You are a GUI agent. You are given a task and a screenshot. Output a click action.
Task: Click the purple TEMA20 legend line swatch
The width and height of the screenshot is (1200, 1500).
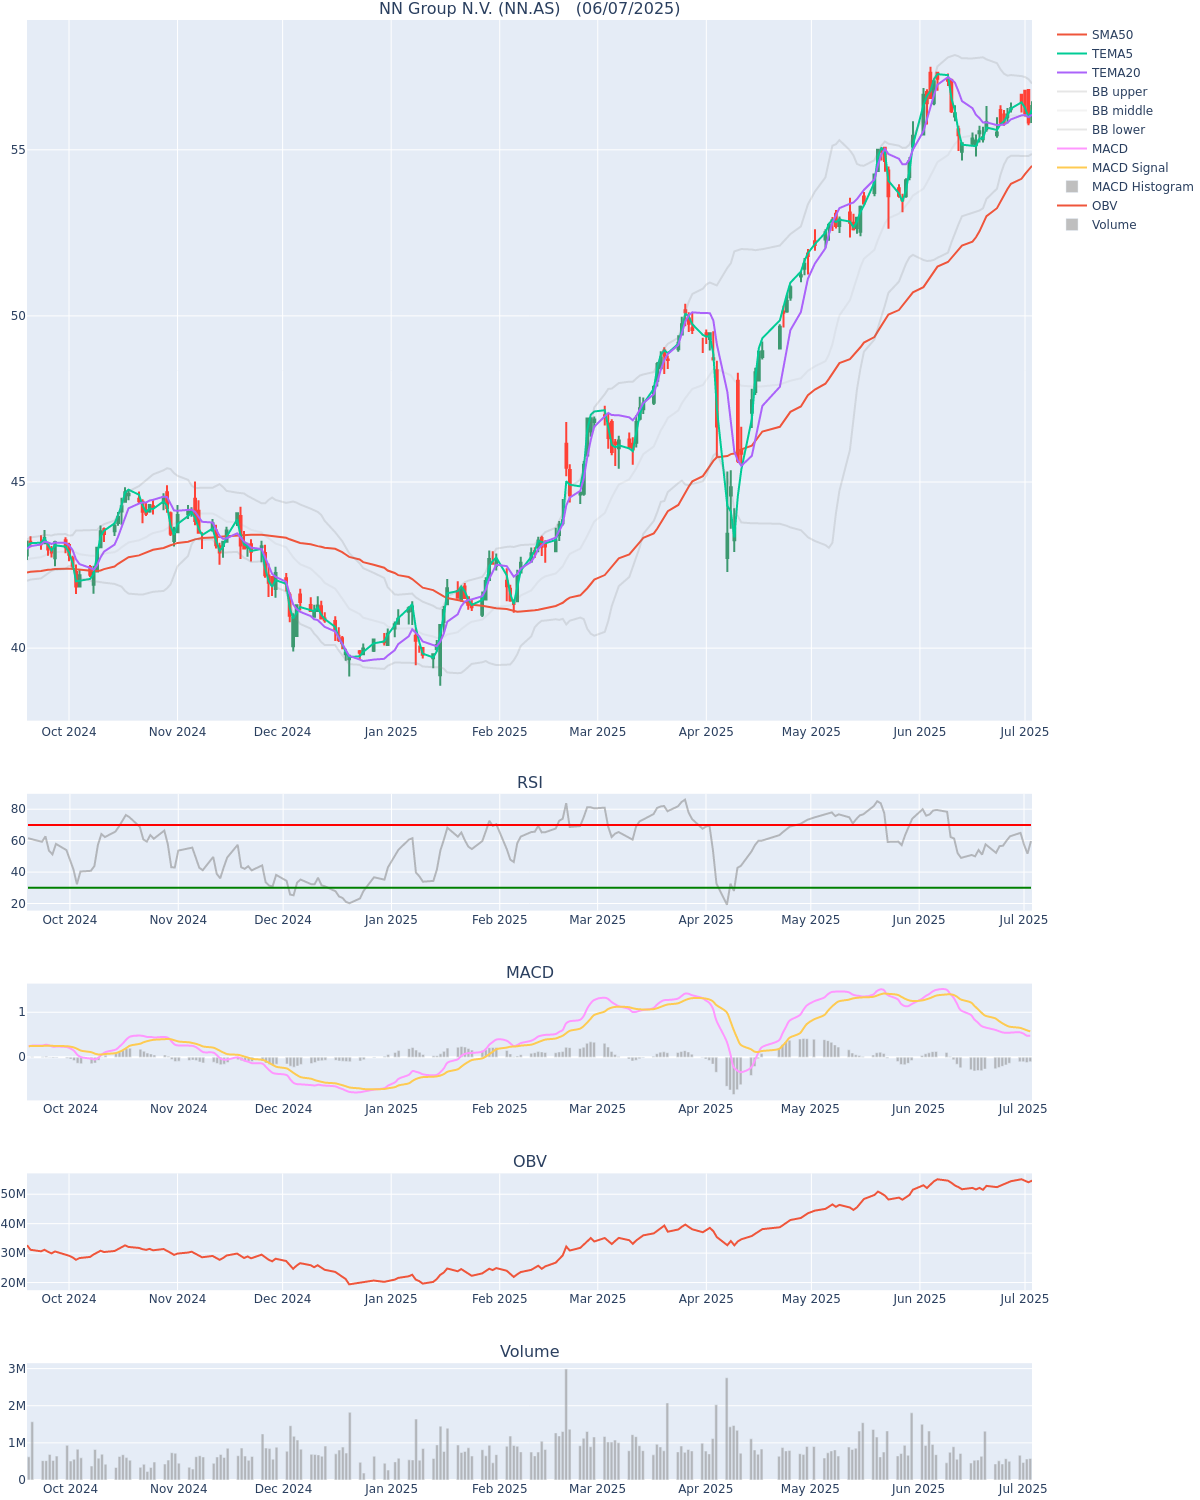pos(1072,73)
